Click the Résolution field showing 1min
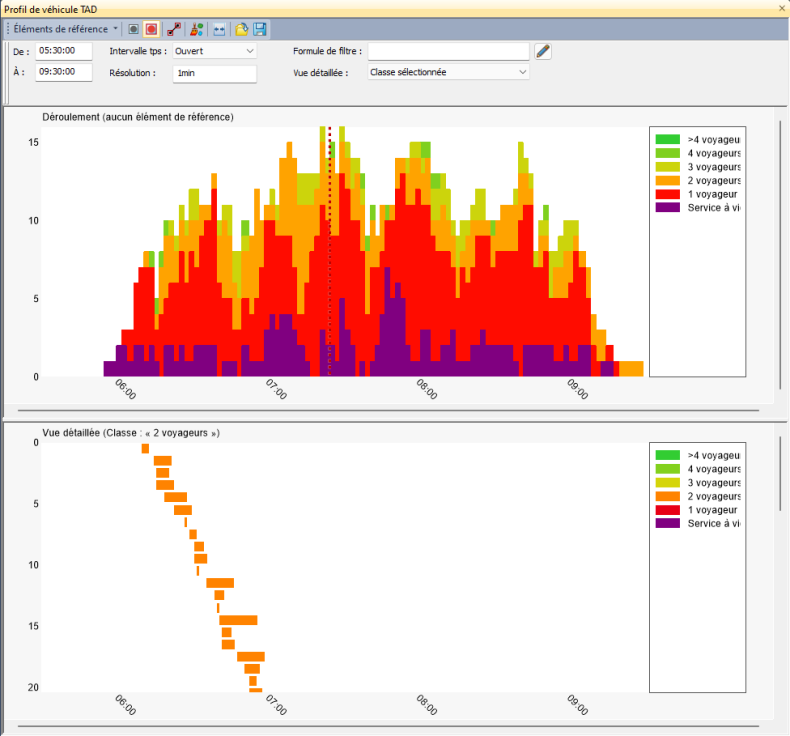 pyautogui.click(x=214, y=73)
